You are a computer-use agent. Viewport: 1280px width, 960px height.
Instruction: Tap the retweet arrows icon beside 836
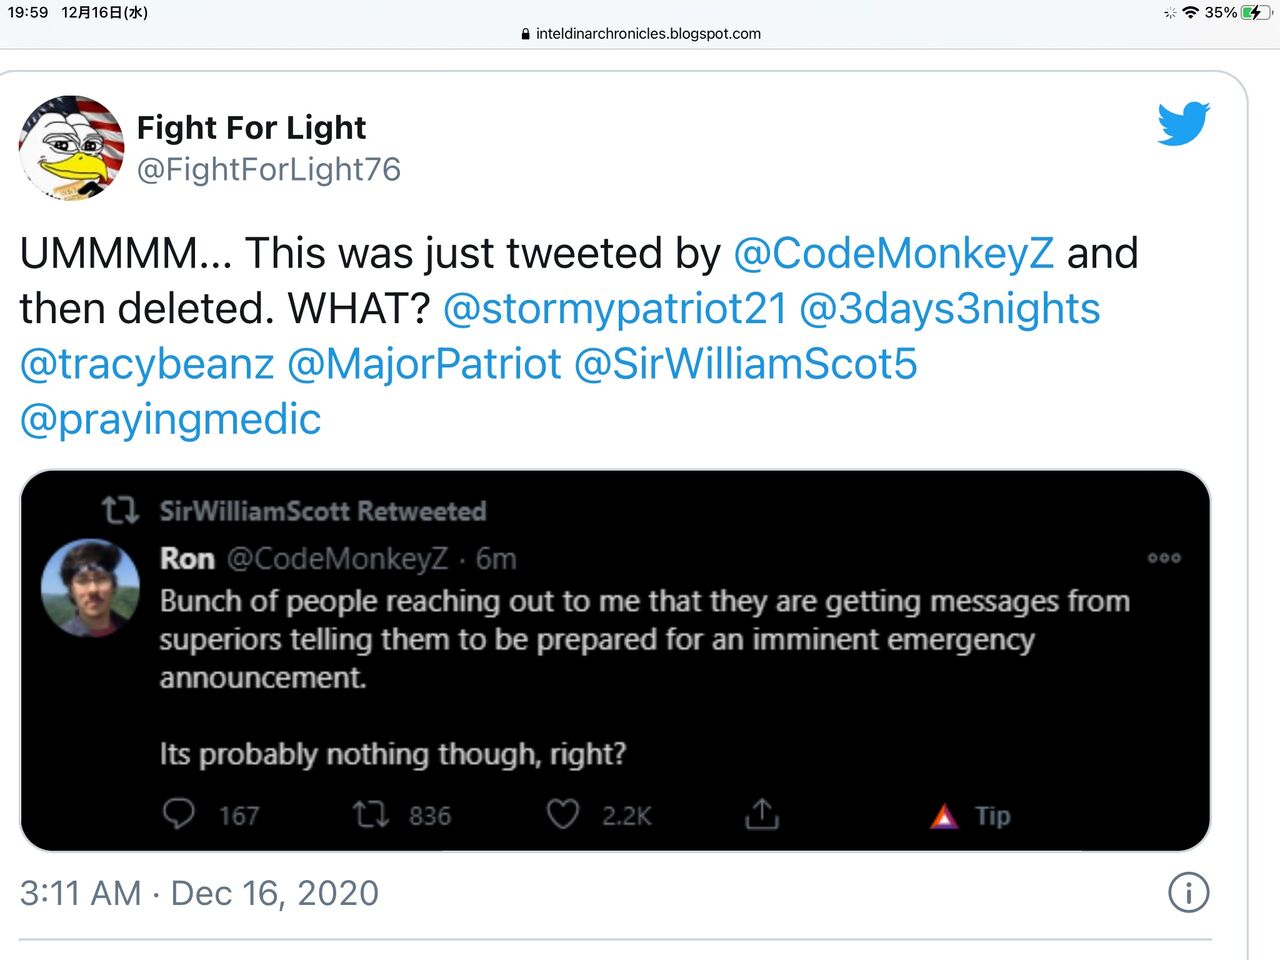371,814
